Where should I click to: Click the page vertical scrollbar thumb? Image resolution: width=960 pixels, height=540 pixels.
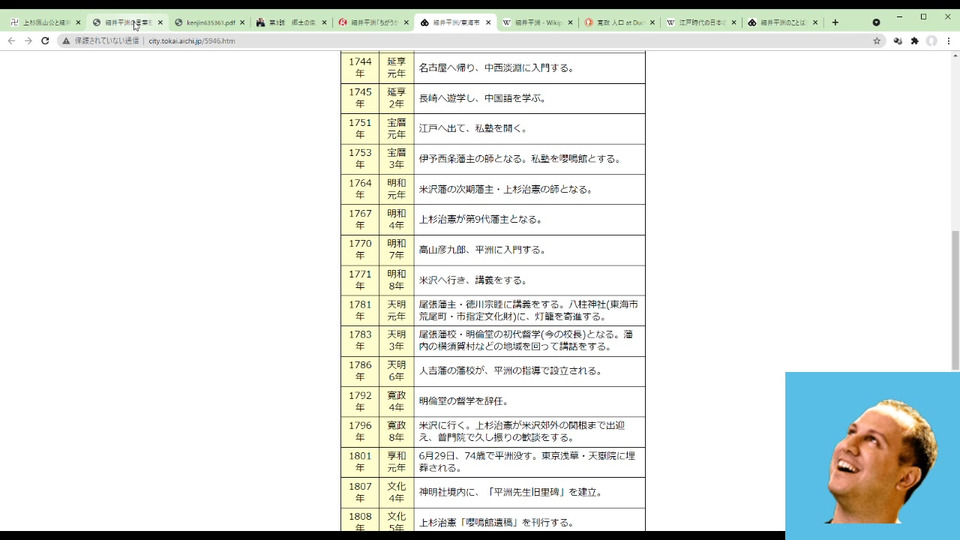coord(955,300)
